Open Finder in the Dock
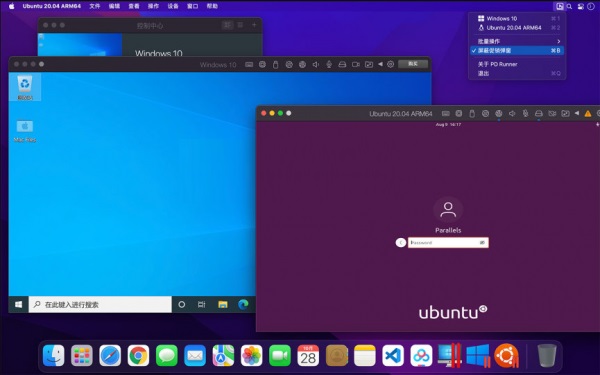Screen dimensions: 600x375 [54, 355]
